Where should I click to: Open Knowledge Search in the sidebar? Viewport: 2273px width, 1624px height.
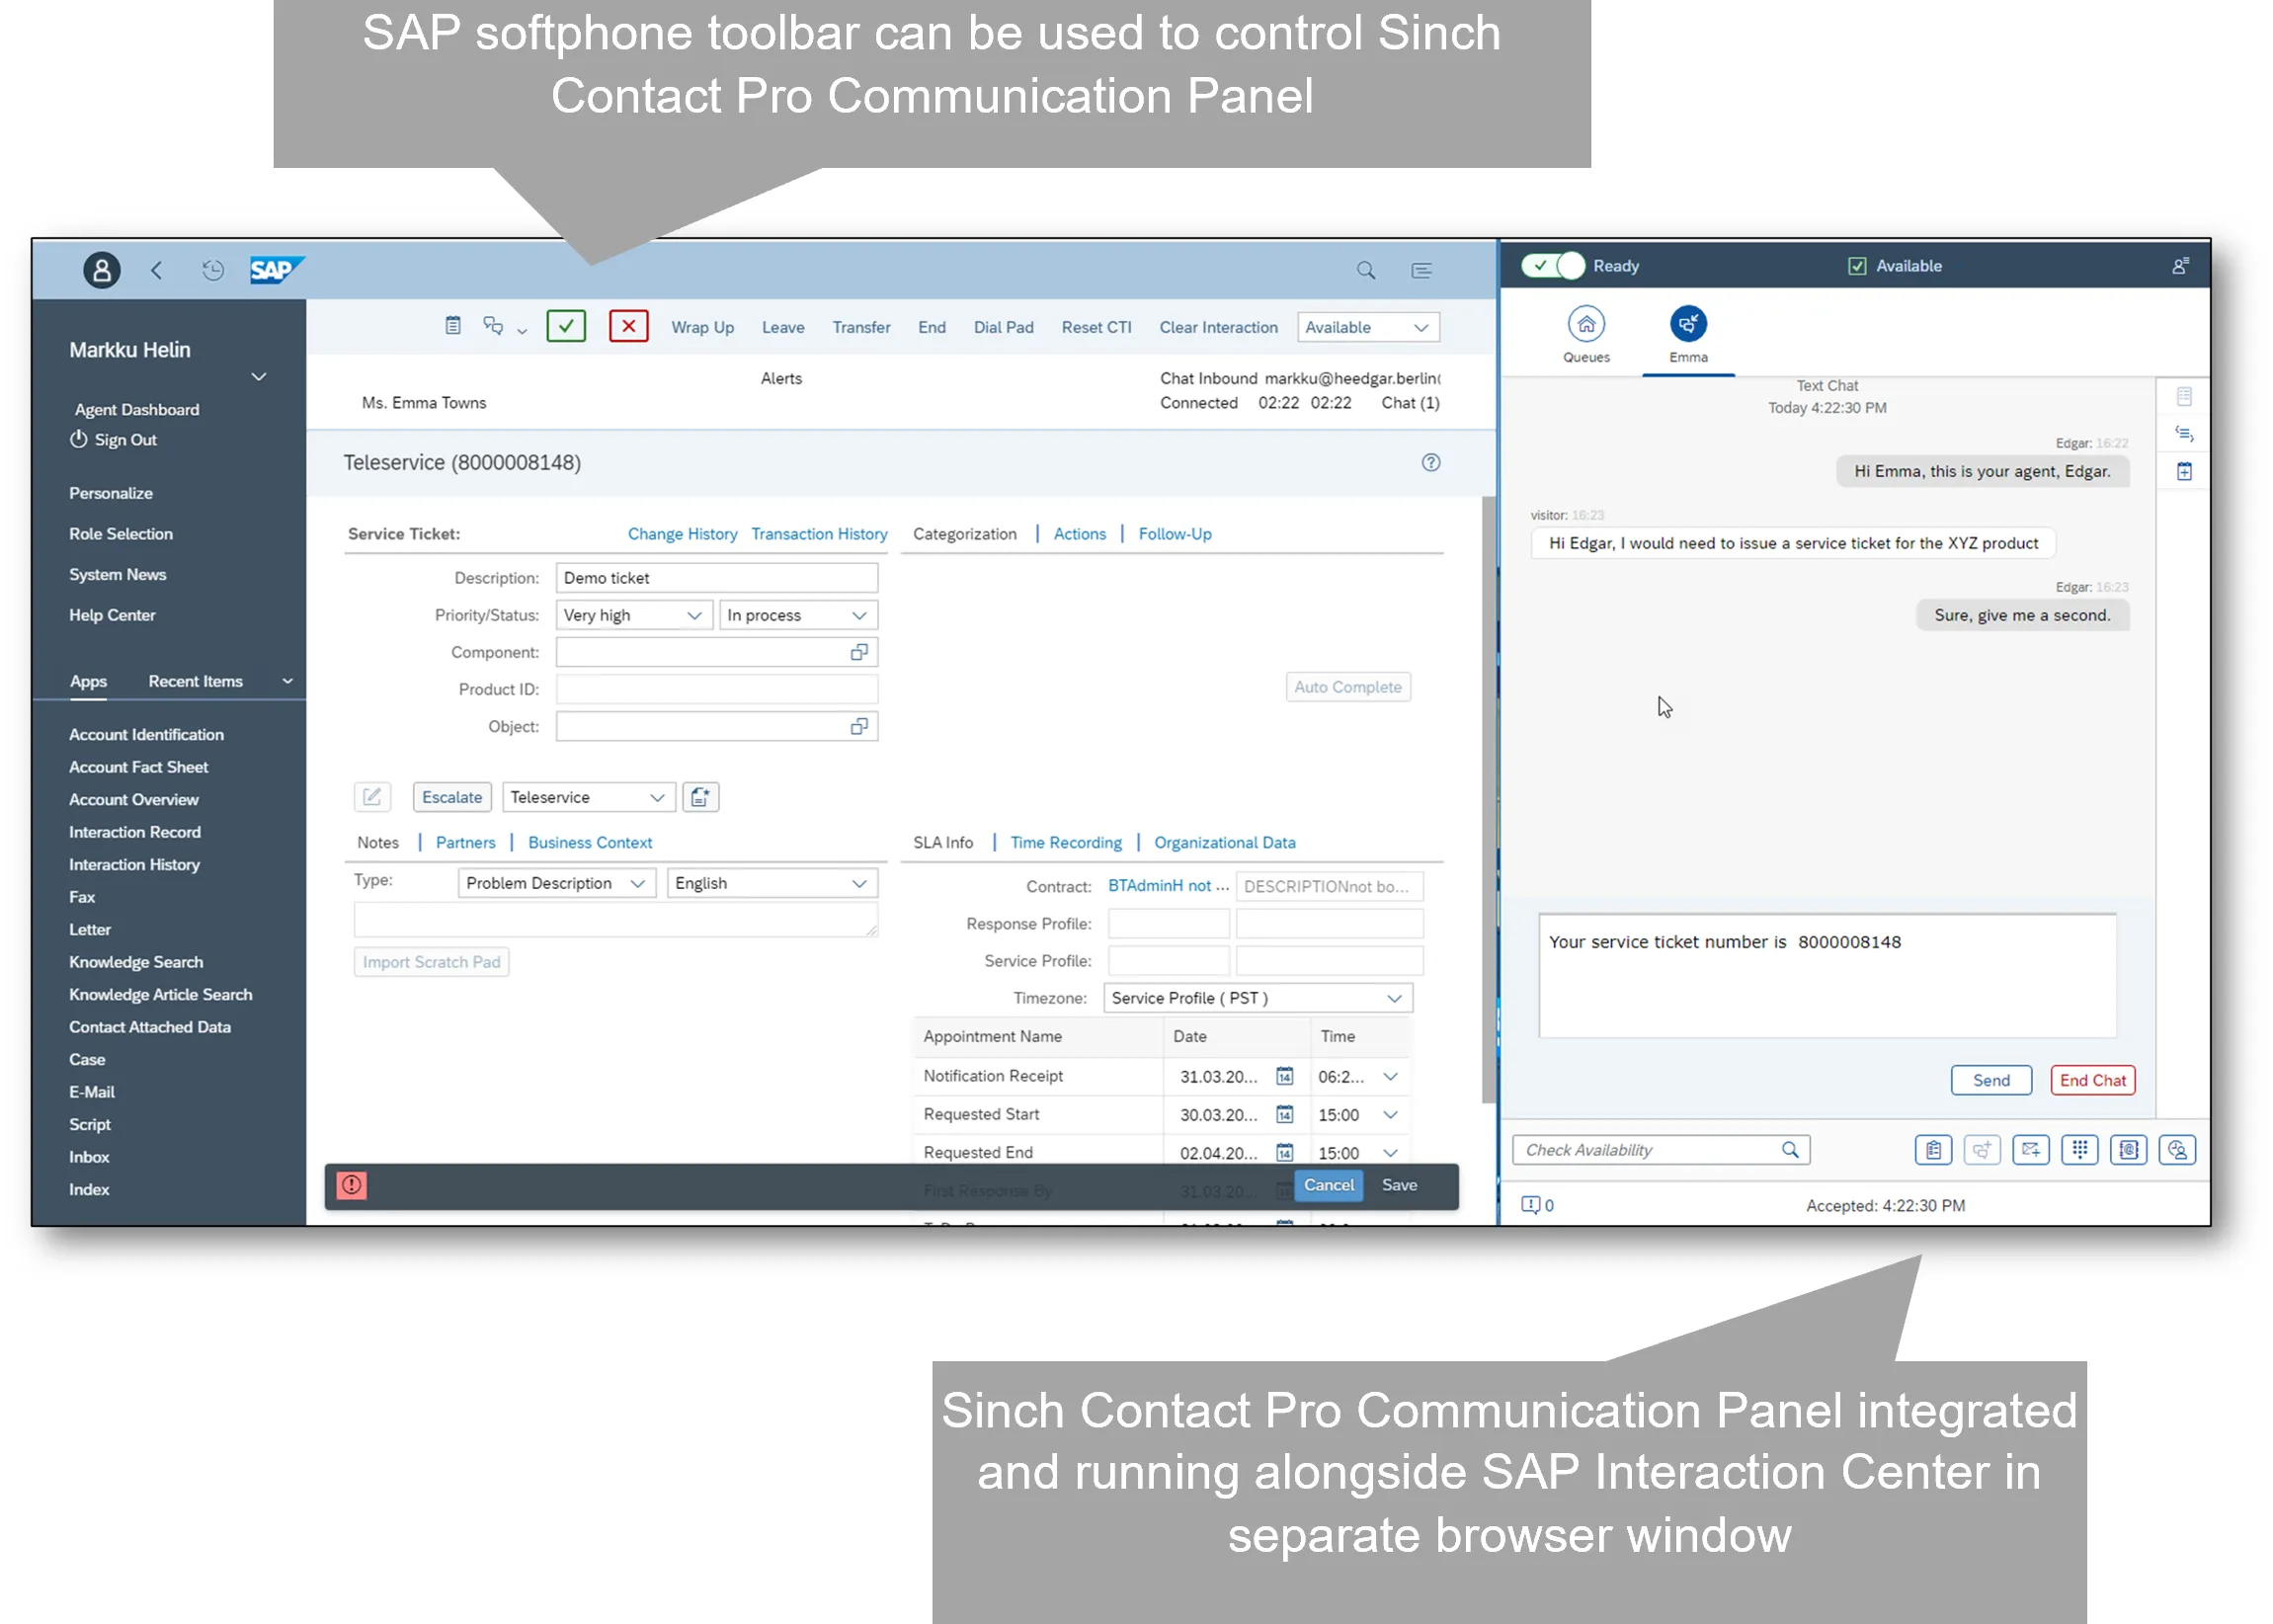click(136, 962)
